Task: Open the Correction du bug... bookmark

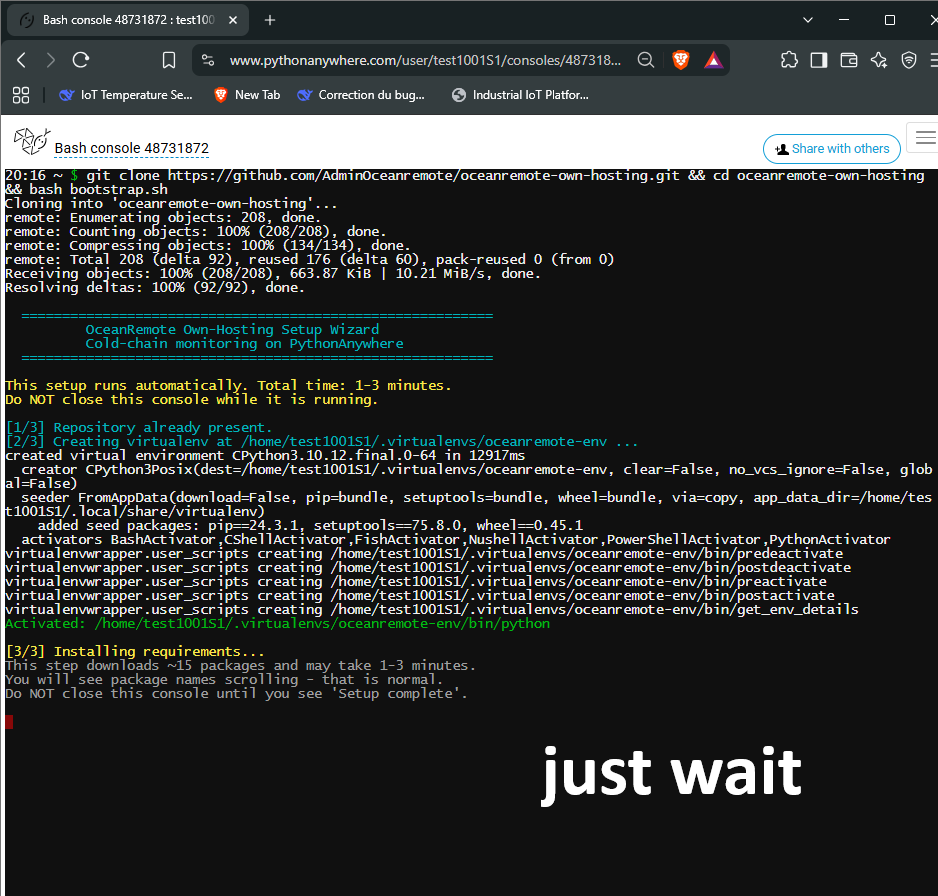Action: point(361,95)
